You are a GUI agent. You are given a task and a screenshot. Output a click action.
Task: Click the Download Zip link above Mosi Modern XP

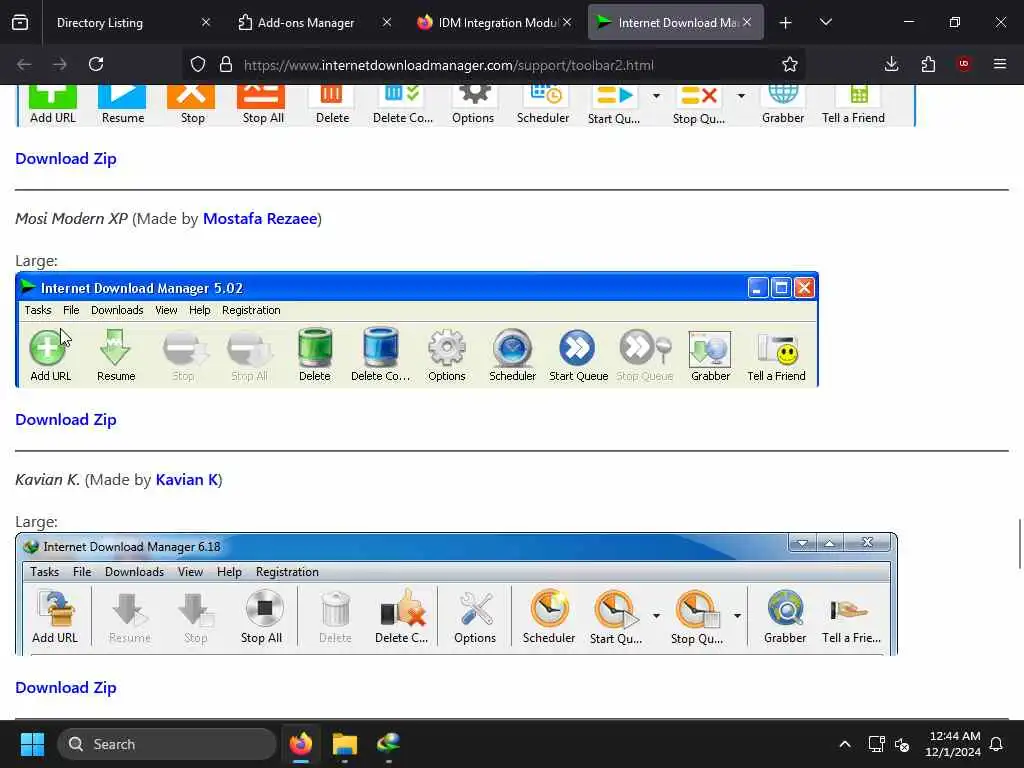[x=66, y=159]
